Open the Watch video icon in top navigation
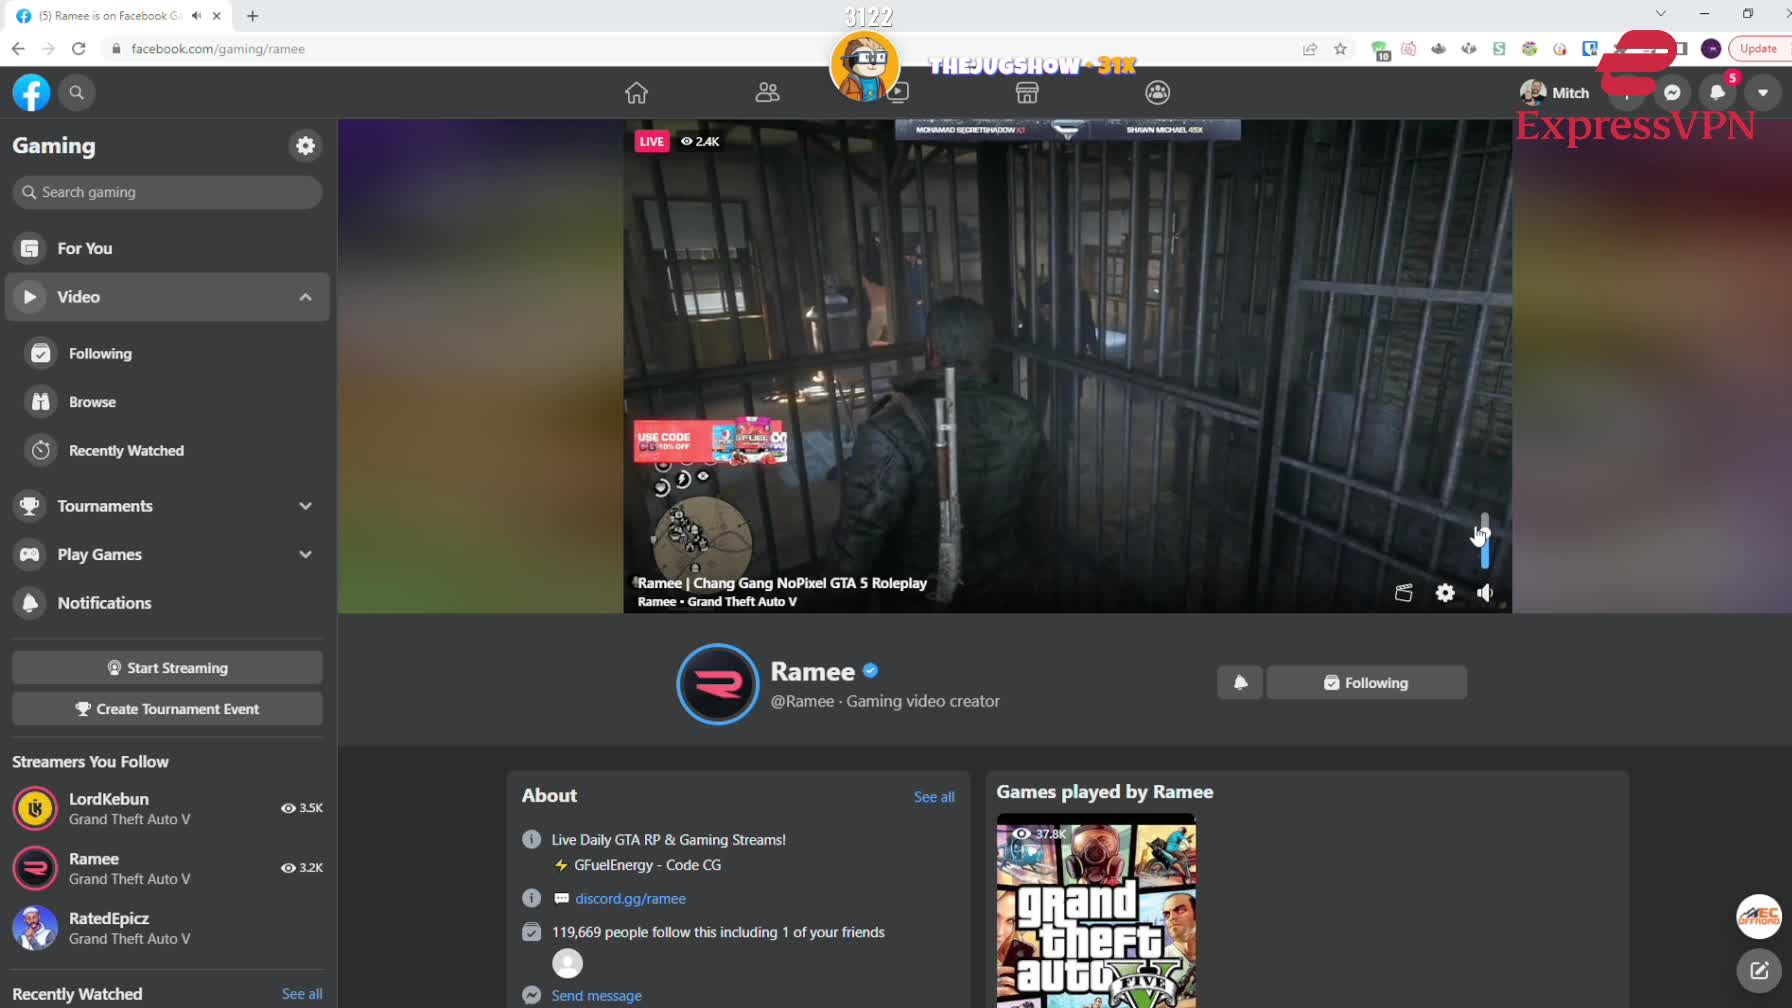This screenshot has height=1008, width=1792. [x=898, y=93]
